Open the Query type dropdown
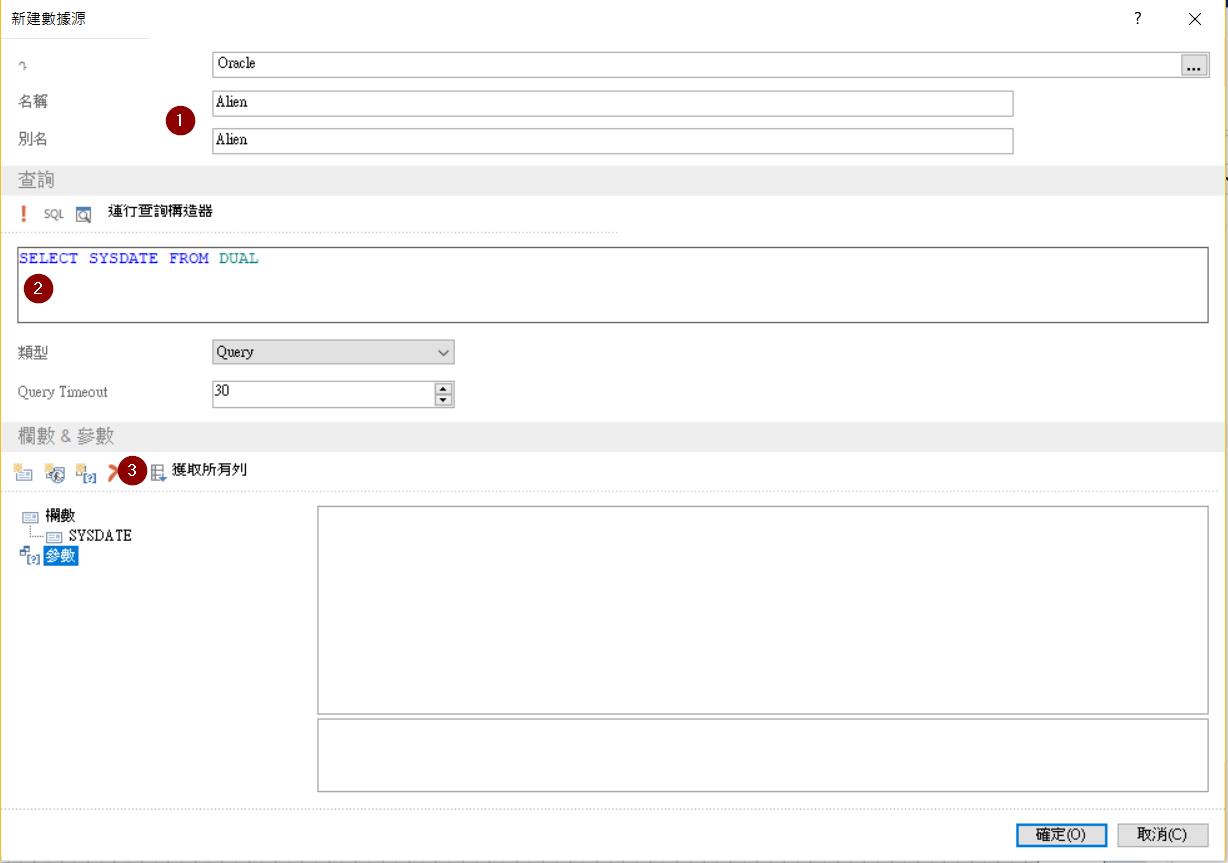The height and width of the screenshot is (863, 1228). (333, 352)
